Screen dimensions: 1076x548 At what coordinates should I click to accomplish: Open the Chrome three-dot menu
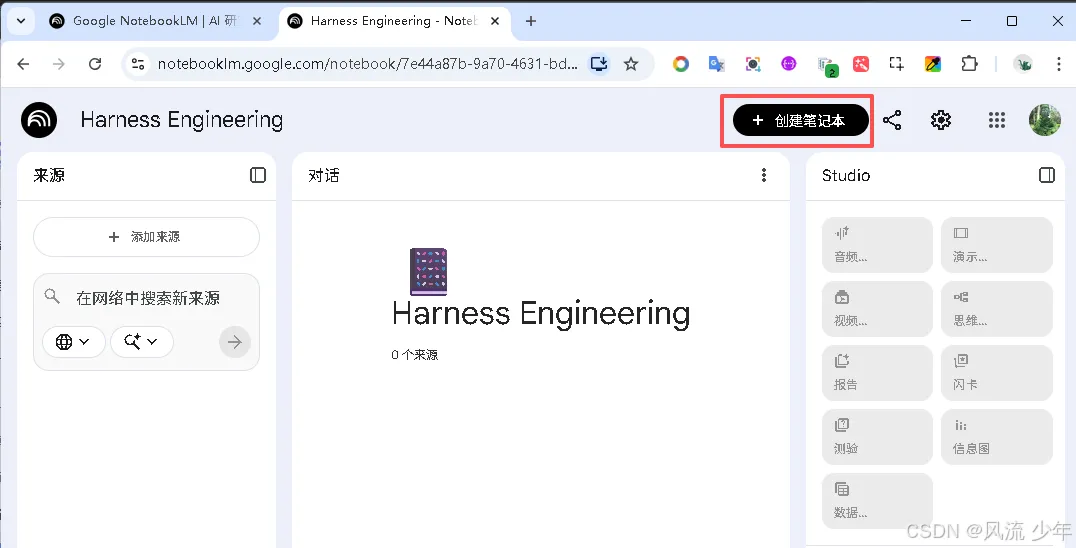[x=1059, y=64]
